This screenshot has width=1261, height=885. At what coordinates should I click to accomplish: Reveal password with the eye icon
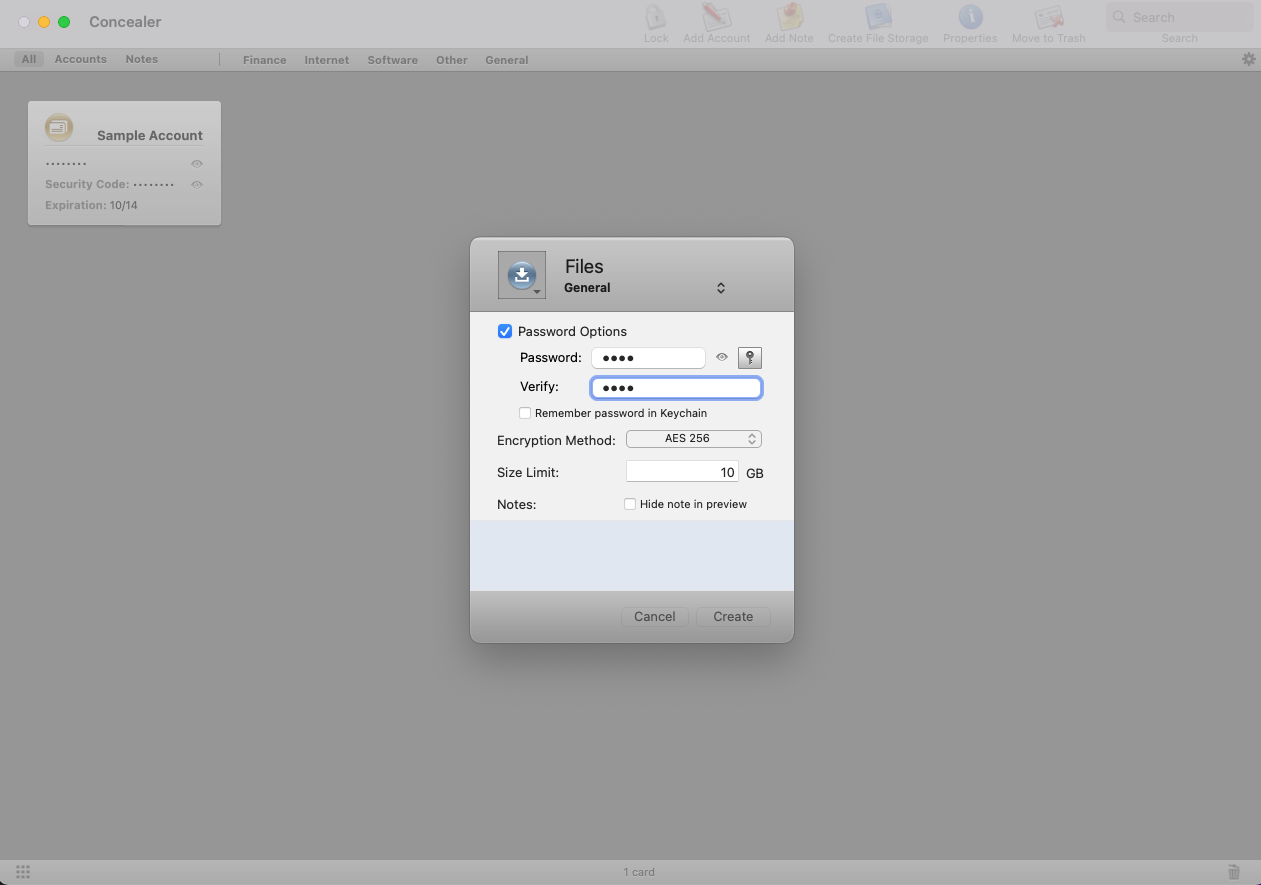click(x=722, y=357)
